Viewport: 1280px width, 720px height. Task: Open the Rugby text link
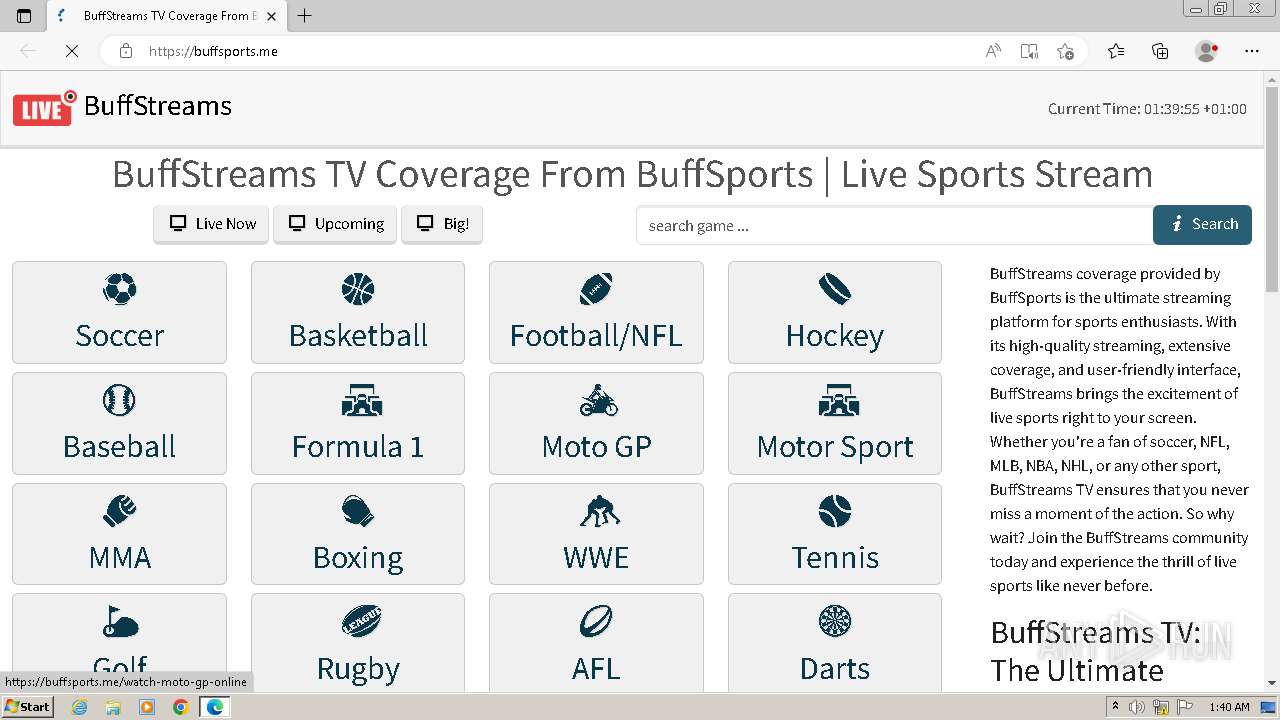tap(358, 669)
